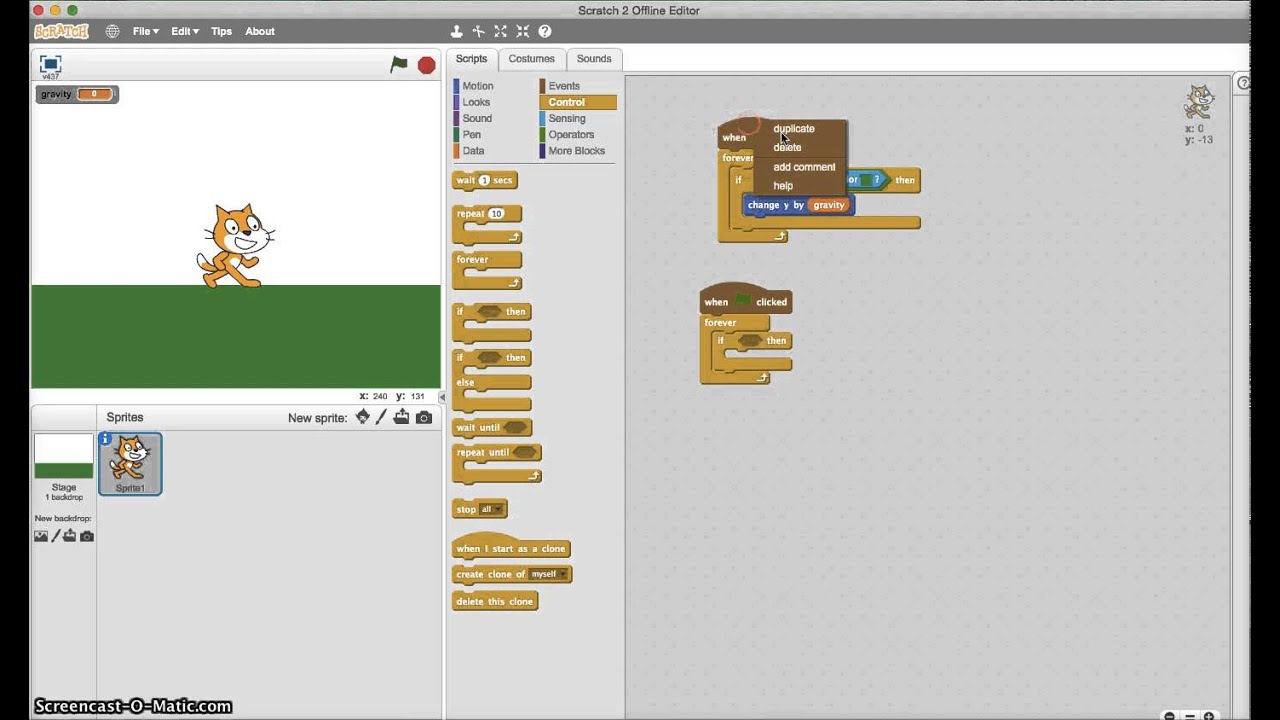Select the Duplicate stamp tool
This screenshot has height=720, width=1280.
pos(456,31)
